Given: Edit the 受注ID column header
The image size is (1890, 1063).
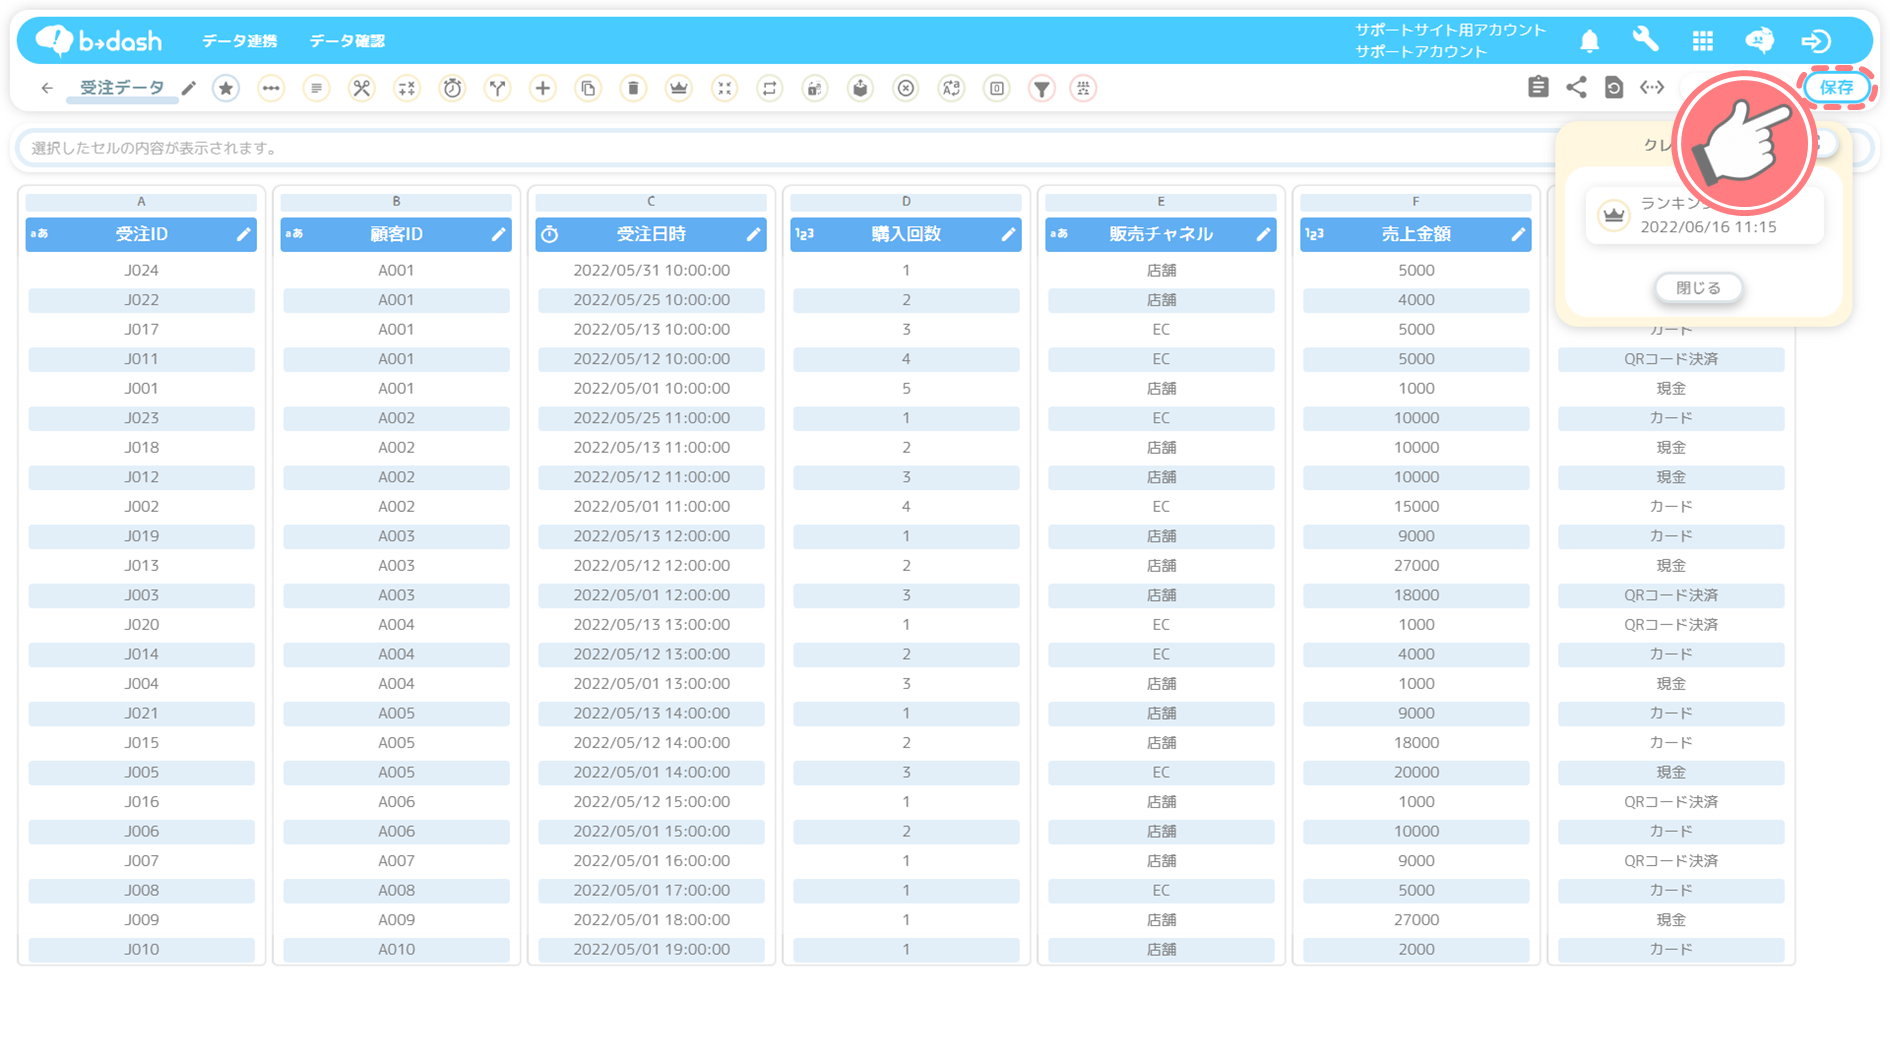Looking at the screenshot, I should coord(243,234).
